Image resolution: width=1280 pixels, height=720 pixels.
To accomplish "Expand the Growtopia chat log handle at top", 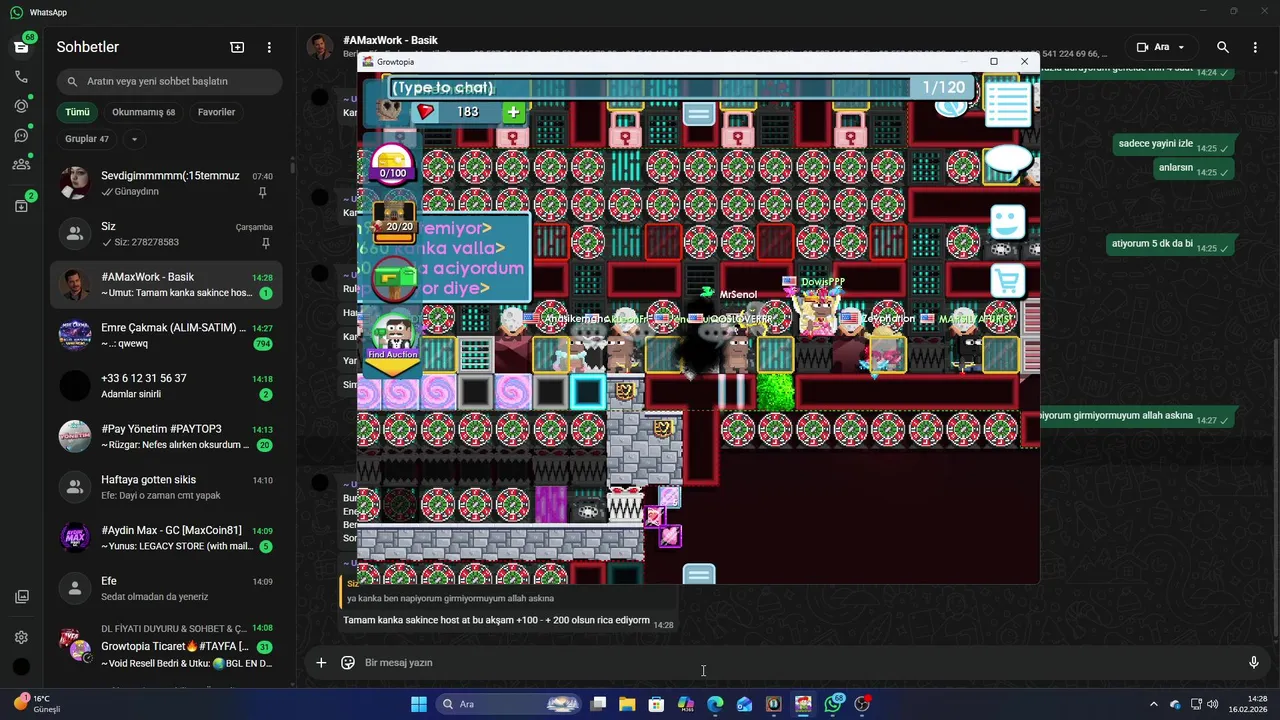I will (x=699, y=114).
